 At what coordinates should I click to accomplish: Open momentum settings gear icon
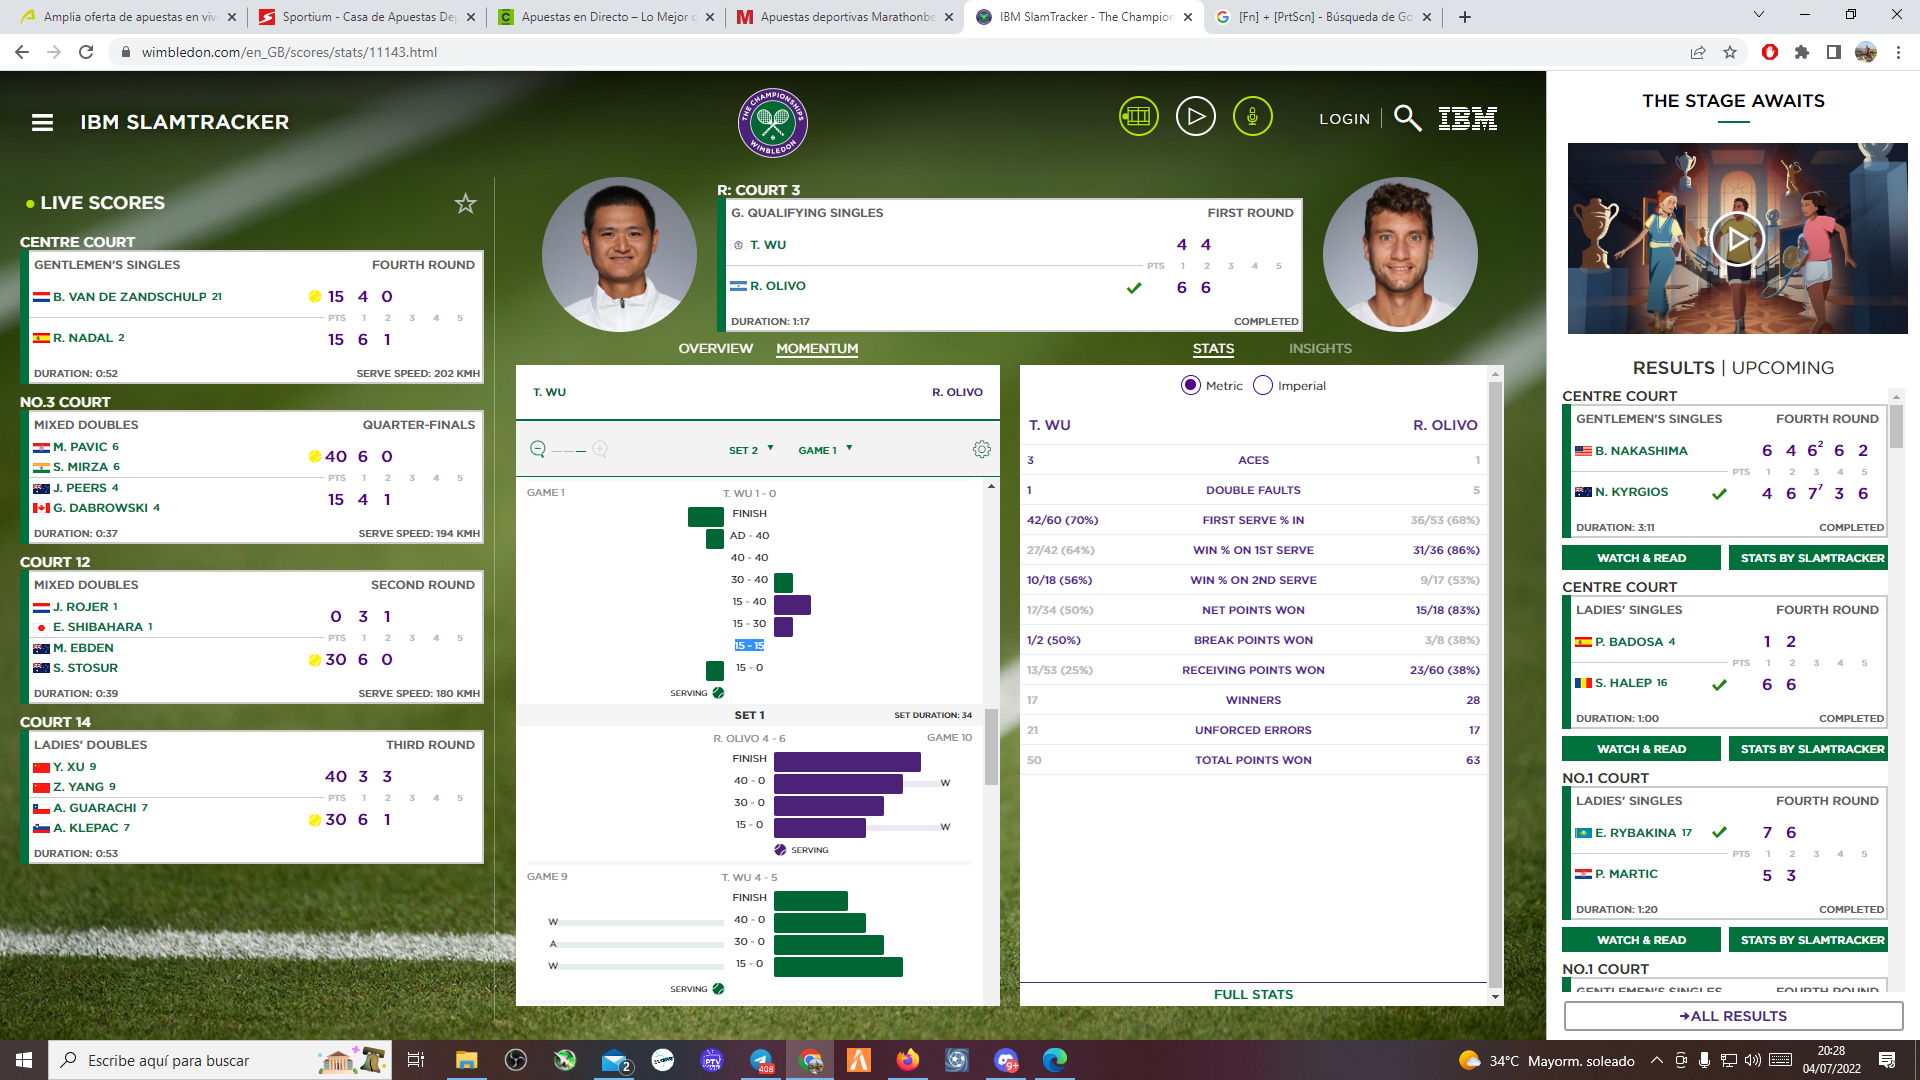pos(982,449)
